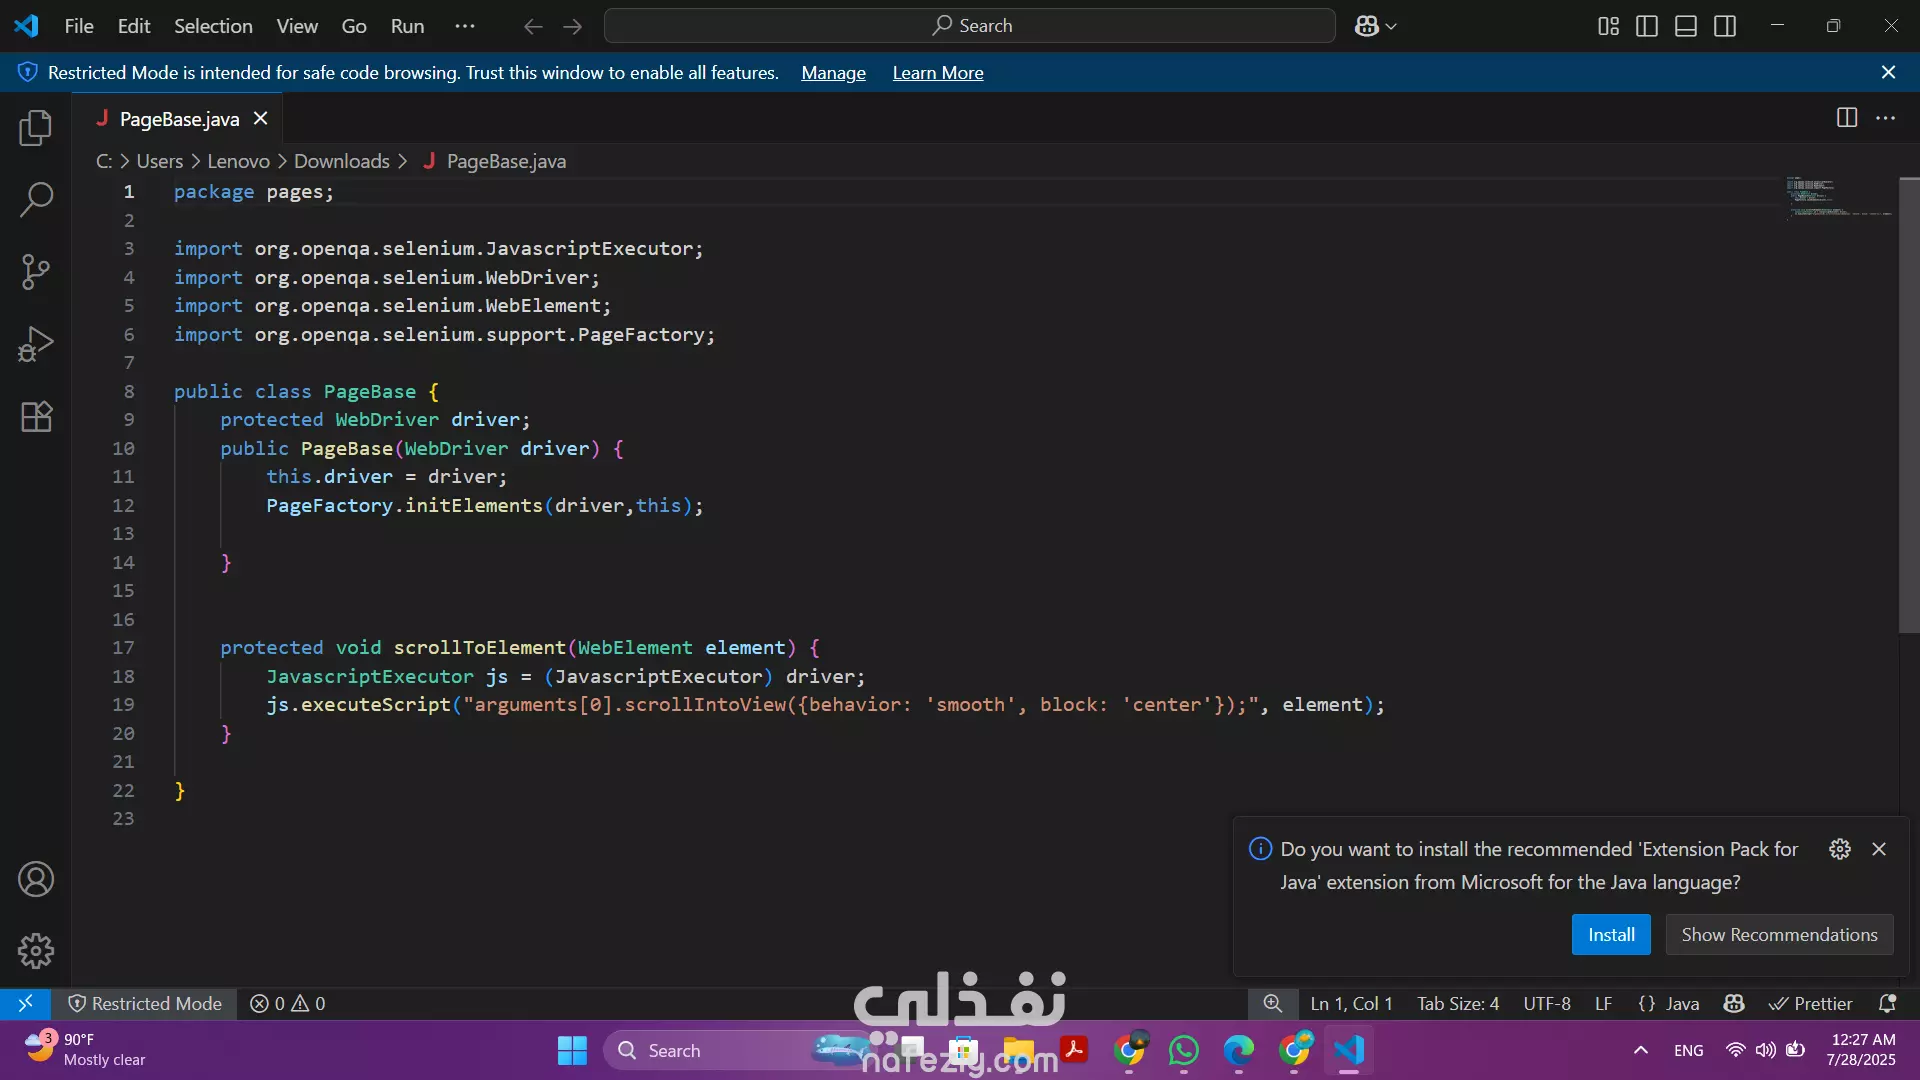This screenshot has height=1080, width=1920.
Task: Toggle the secondary side bar
Action: point(1725,26)
